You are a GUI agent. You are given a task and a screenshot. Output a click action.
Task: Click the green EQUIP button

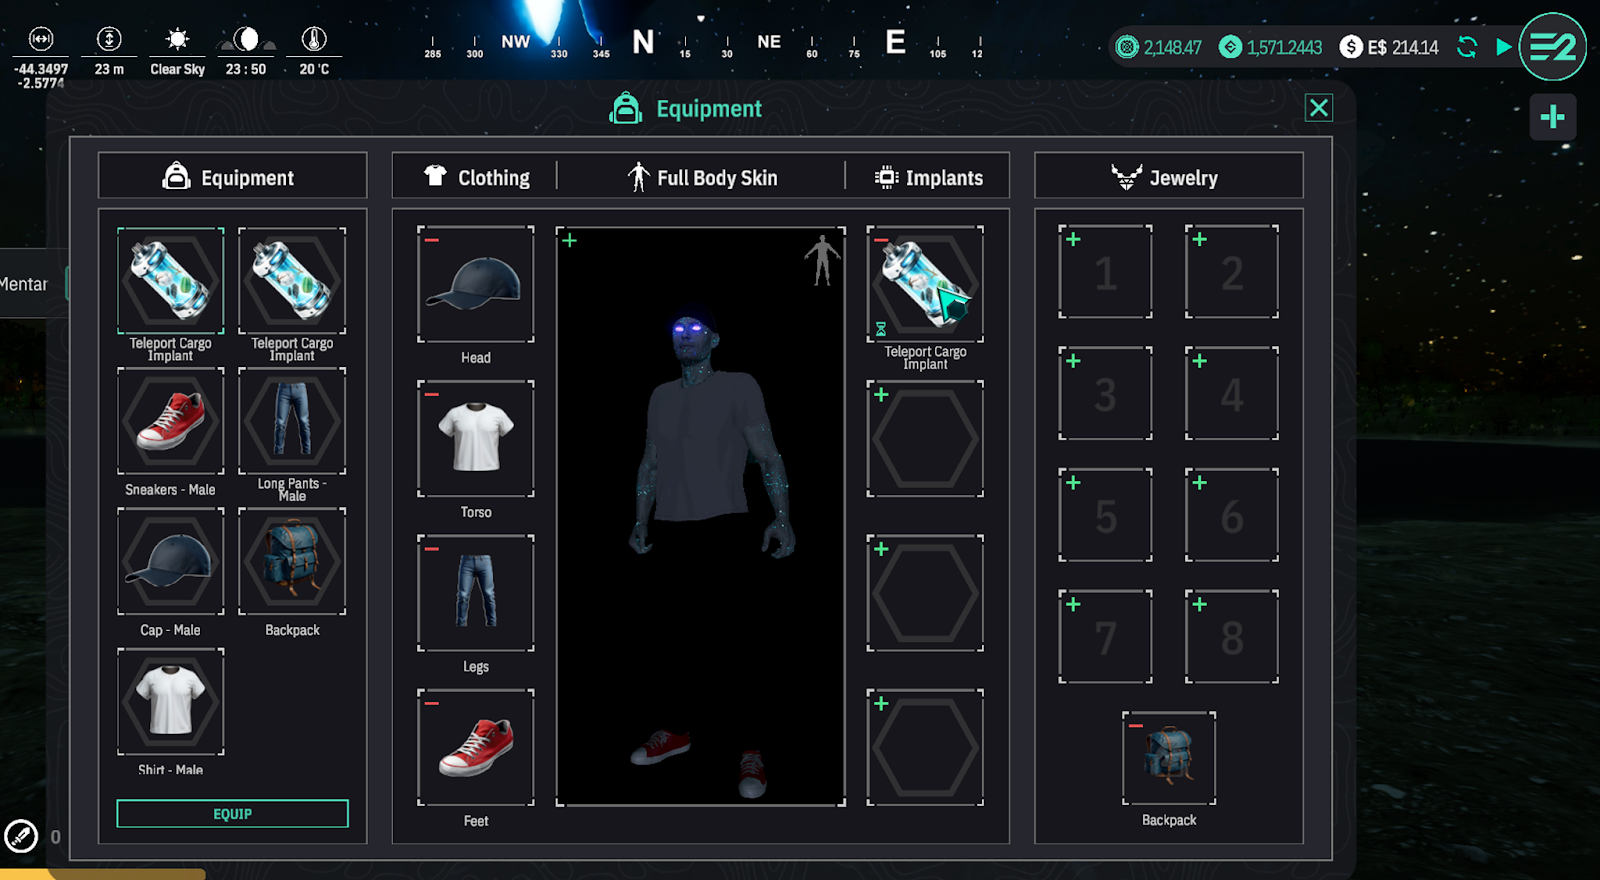[232, 814]
